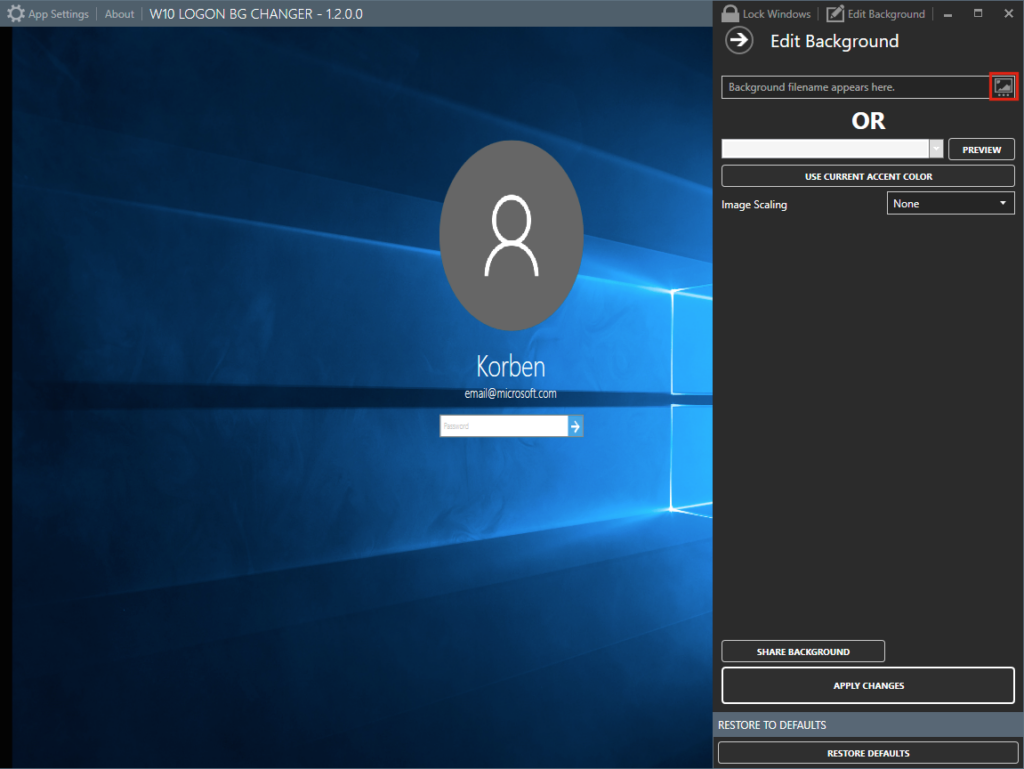Open the color picker dropdown arrow

(x=936, y=149)
